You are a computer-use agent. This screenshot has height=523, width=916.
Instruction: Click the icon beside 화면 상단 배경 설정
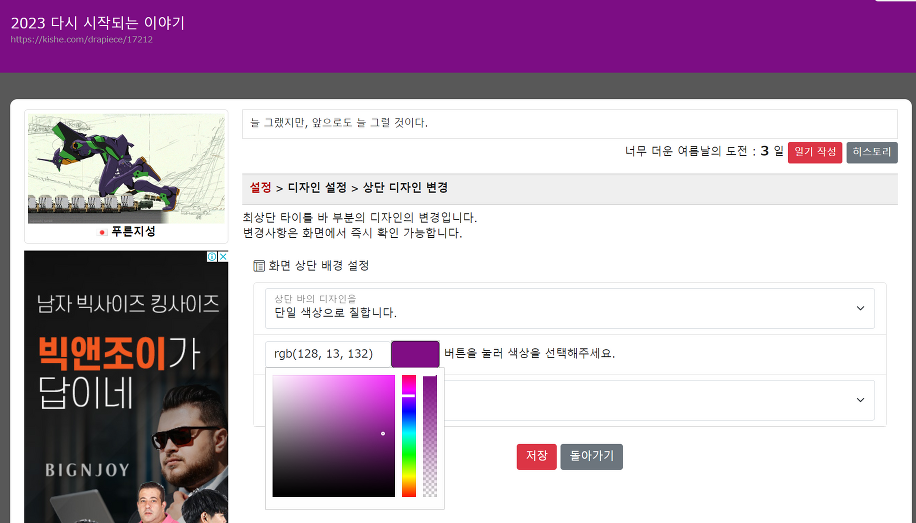tap(259, 266)
